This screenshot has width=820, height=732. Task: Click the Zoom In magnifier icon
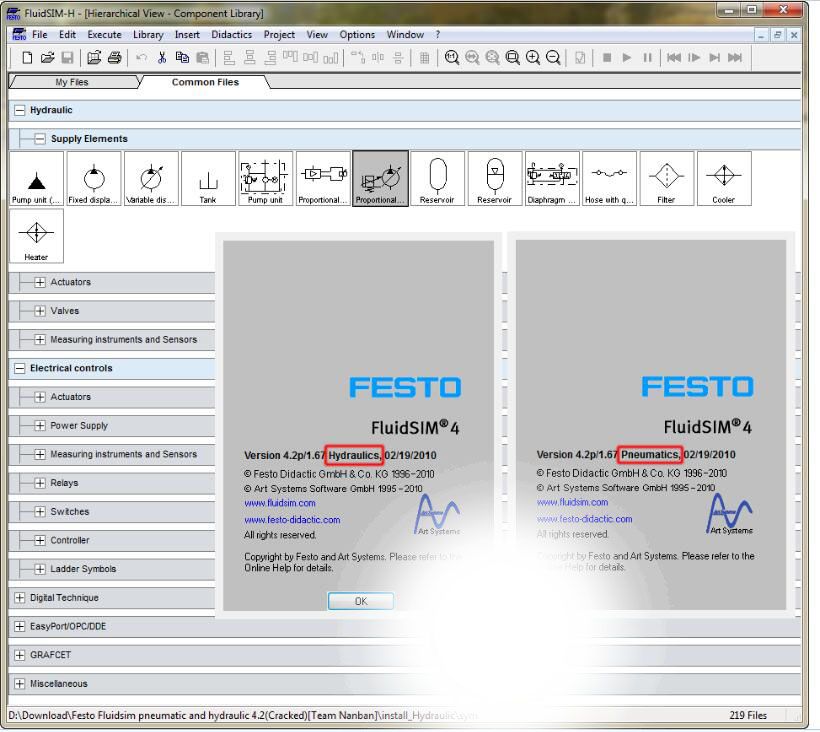[x=533, y=58]
